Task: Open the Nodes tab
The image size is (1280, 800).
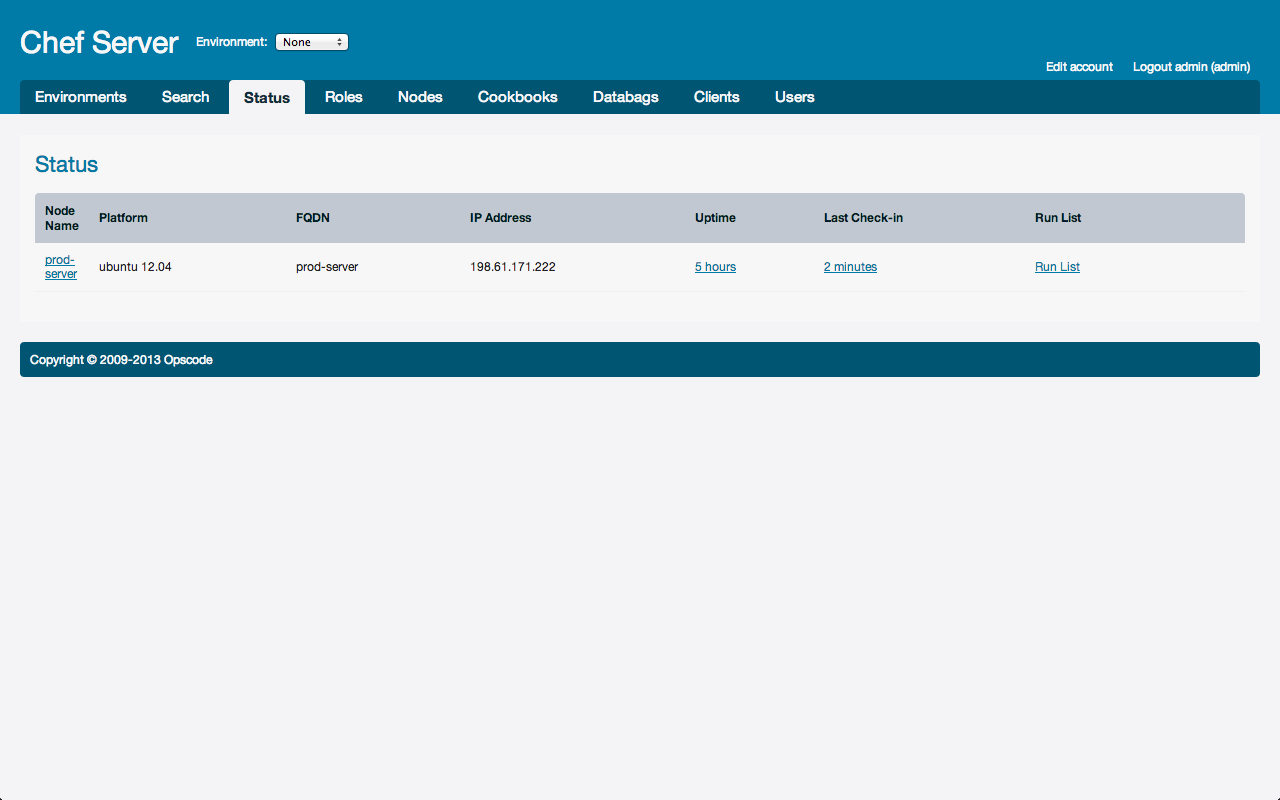Action: [x=420, y=97]
